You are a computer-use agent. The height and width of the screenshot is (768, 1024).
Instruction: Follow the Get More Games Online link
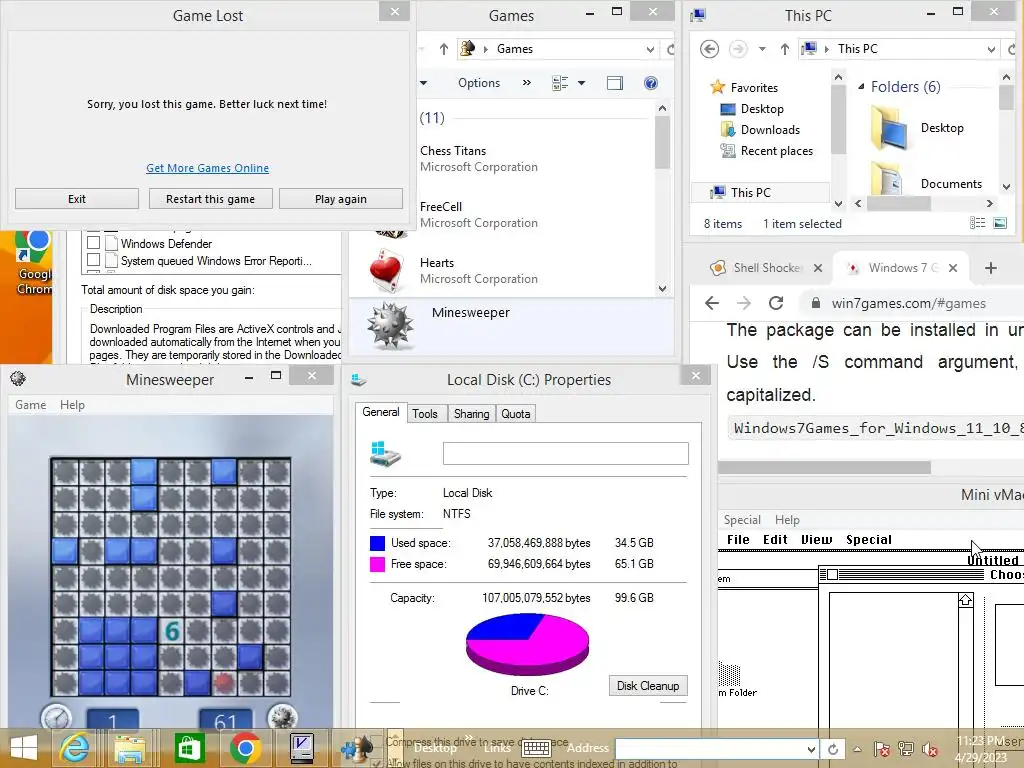click(x=207, y=168)
